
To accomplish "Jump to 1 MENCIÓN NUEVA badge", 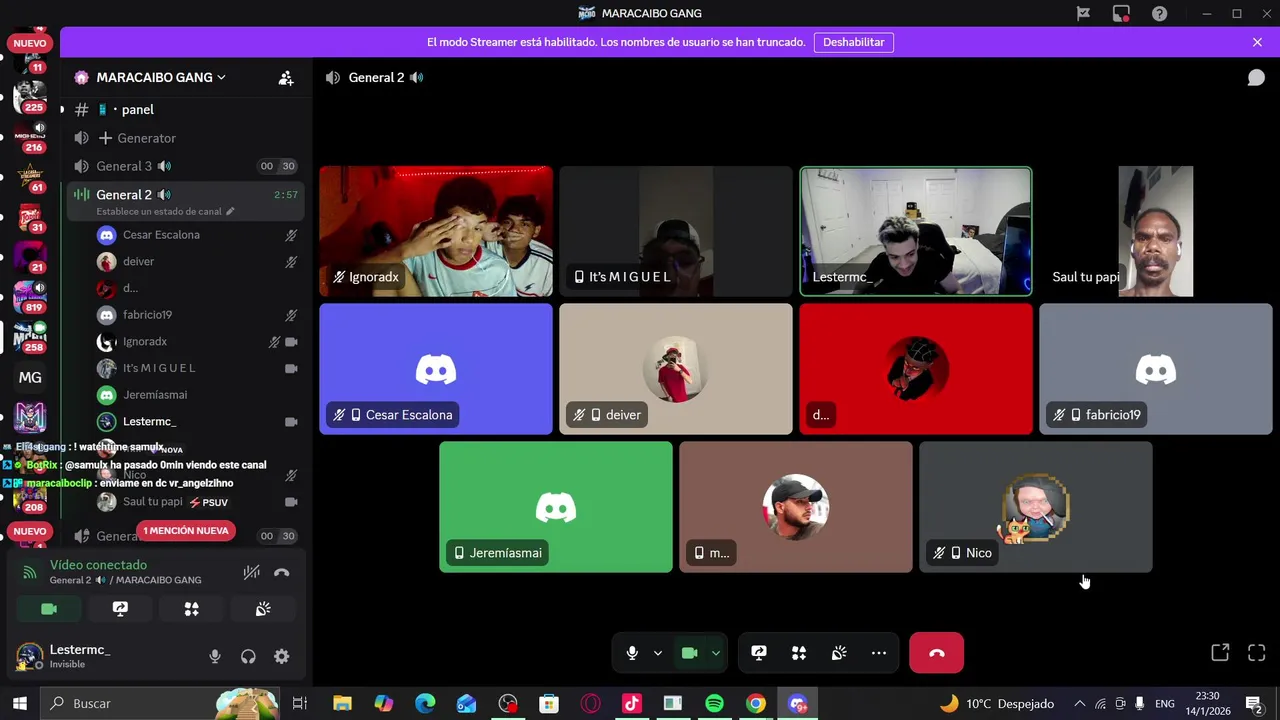I will click(185, 531).
